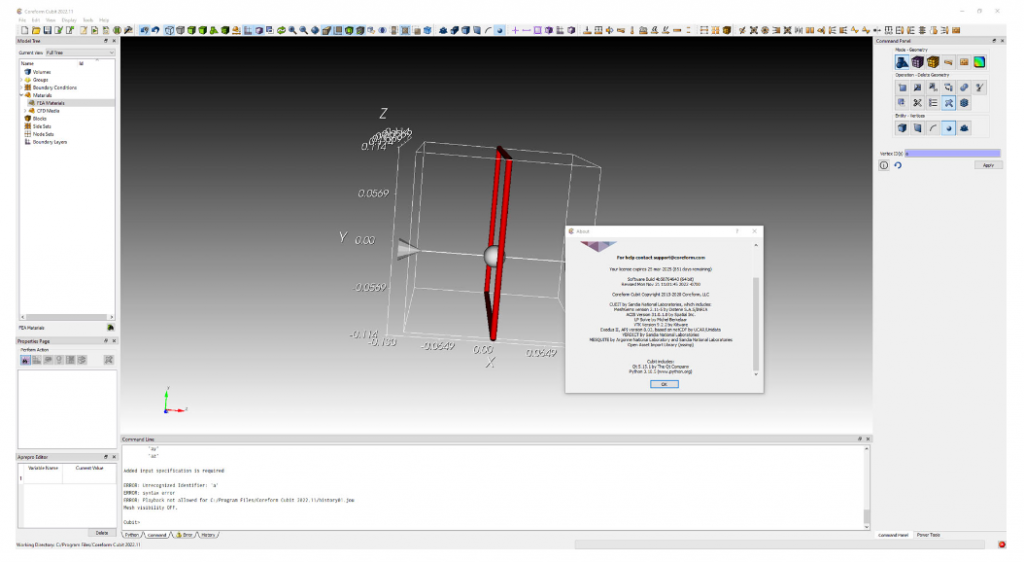Viewport: 1024px width, 562px height.
Task: Click the blue reset arrow beside info icon
Action: click(898, 165)
